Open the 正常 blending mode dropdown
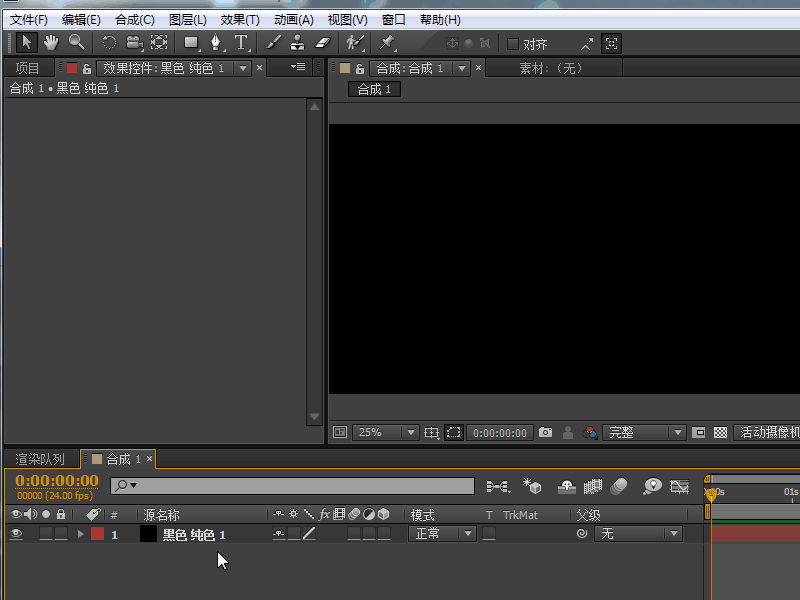Viewport: 800px width, 600px height. pyautogui.click(x=442, y=534)
